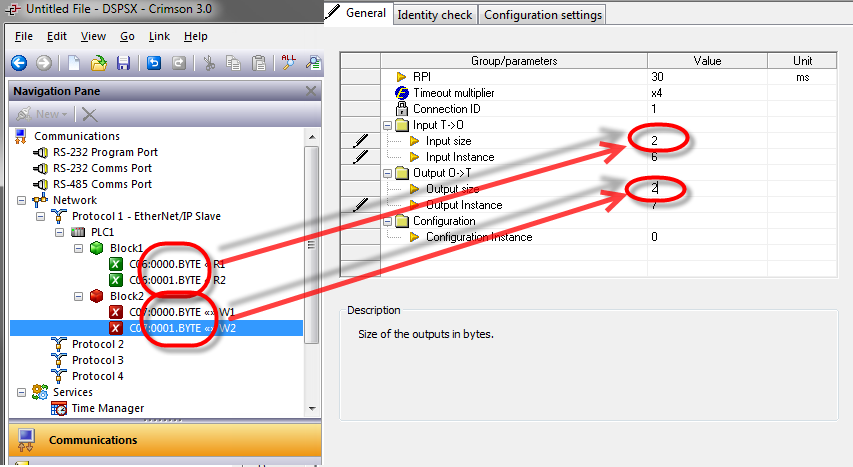Open the Go menu
853x467 pixels.
pyautogui.click(x=127, y=36)
